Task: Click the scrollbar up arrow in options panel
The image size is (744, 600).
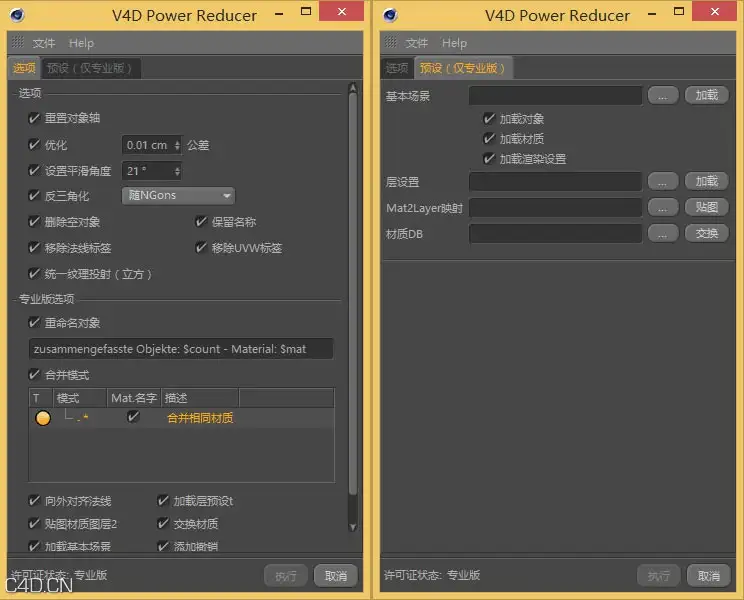Action: pyautogui.click(x=353, y=87)
